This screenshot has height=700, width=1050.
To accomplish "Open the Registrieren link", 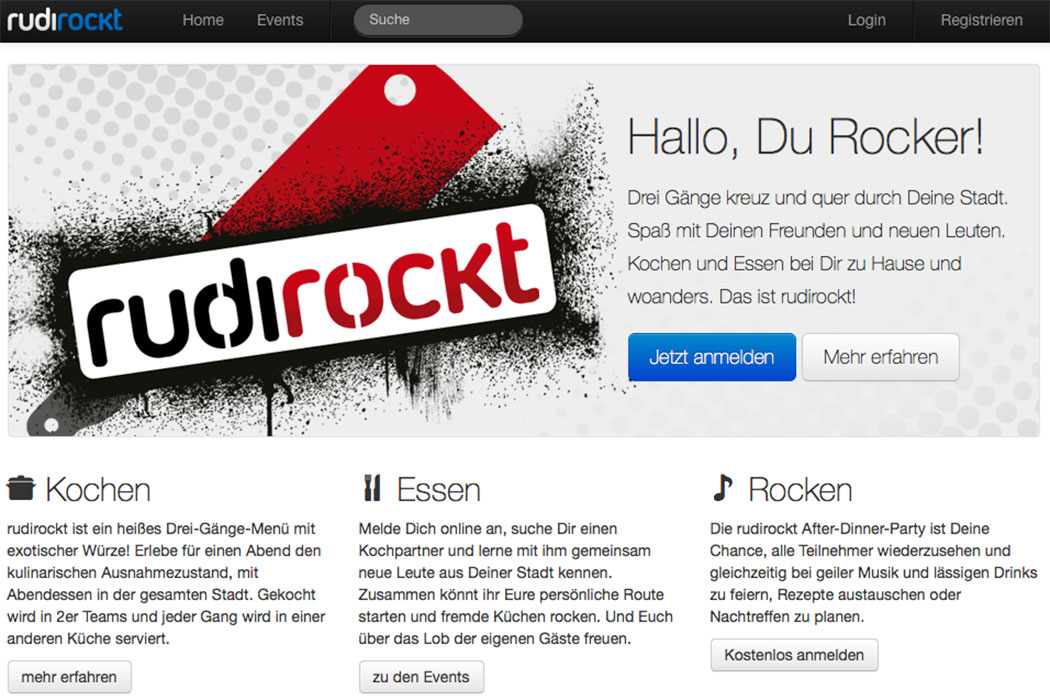I will pyautogui.click(x=981, y=20).
